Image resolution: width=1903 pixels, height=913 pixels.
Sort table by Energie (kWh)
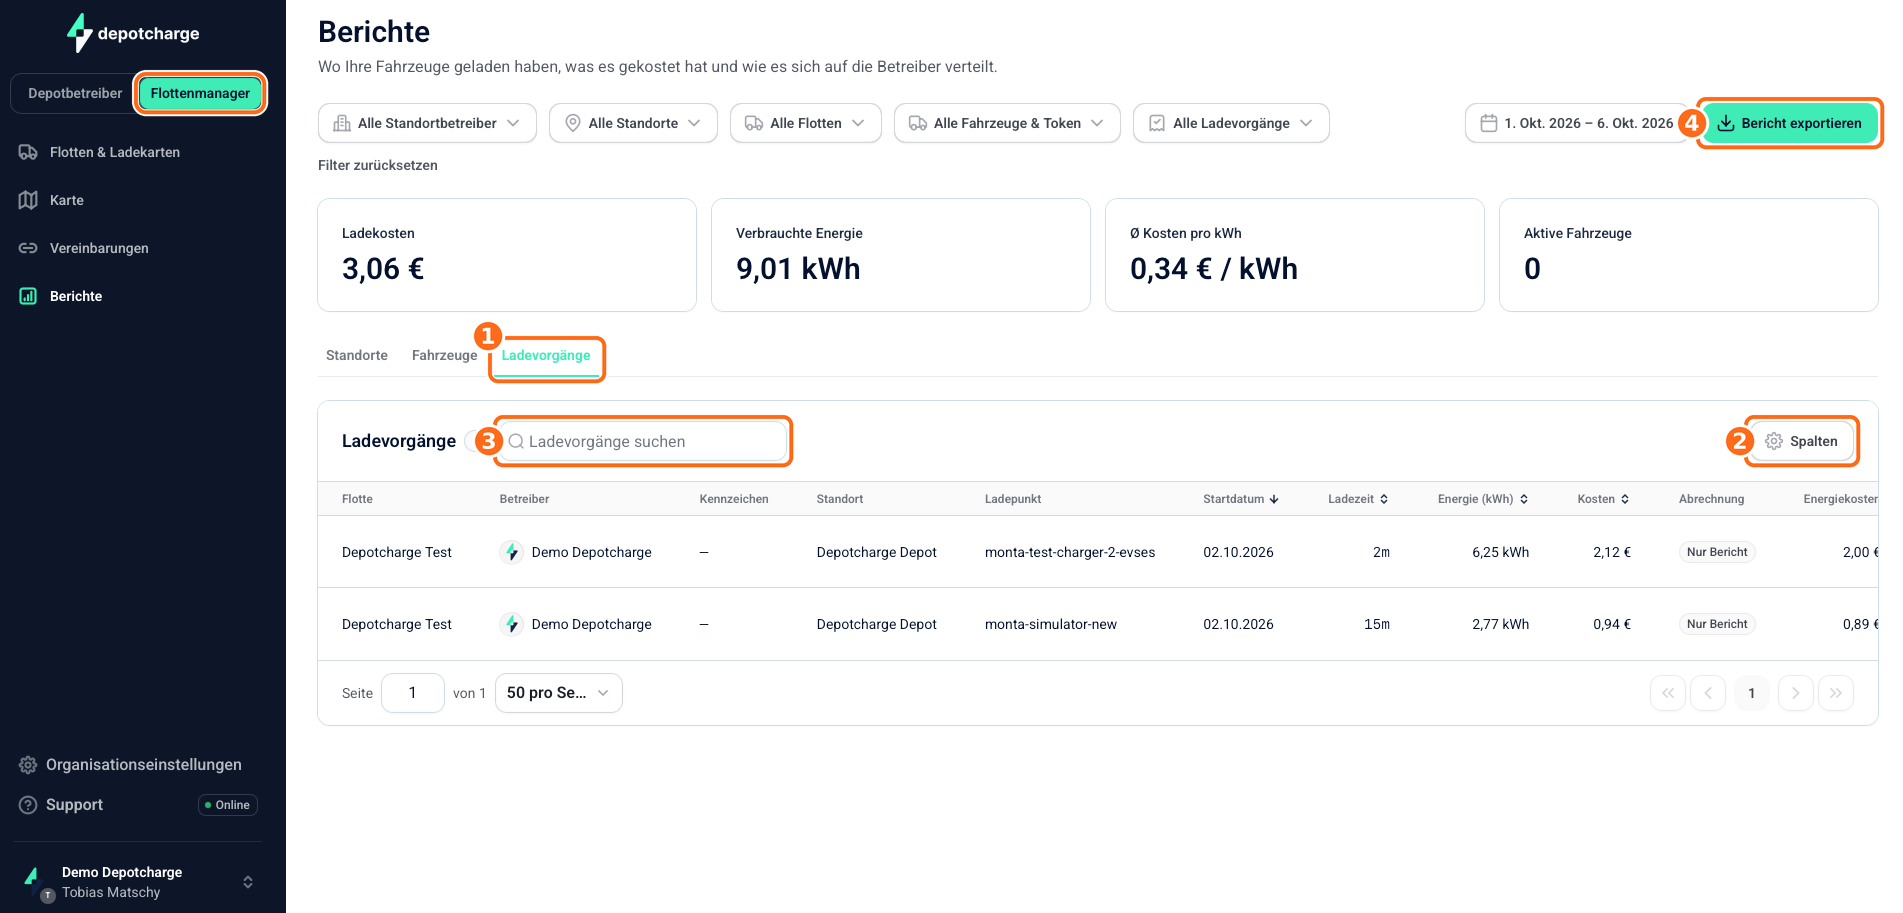click(x=1483, y=499)
